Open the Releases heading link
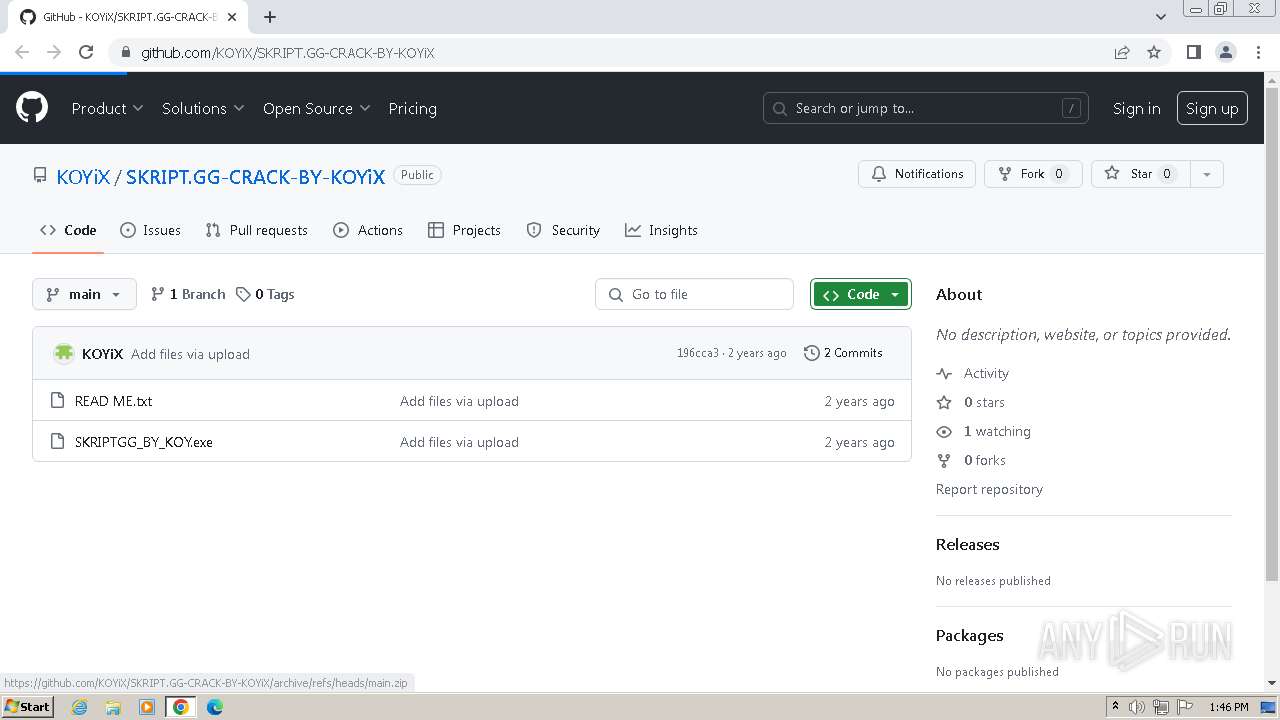1280x720 pixels. [967, 544]
